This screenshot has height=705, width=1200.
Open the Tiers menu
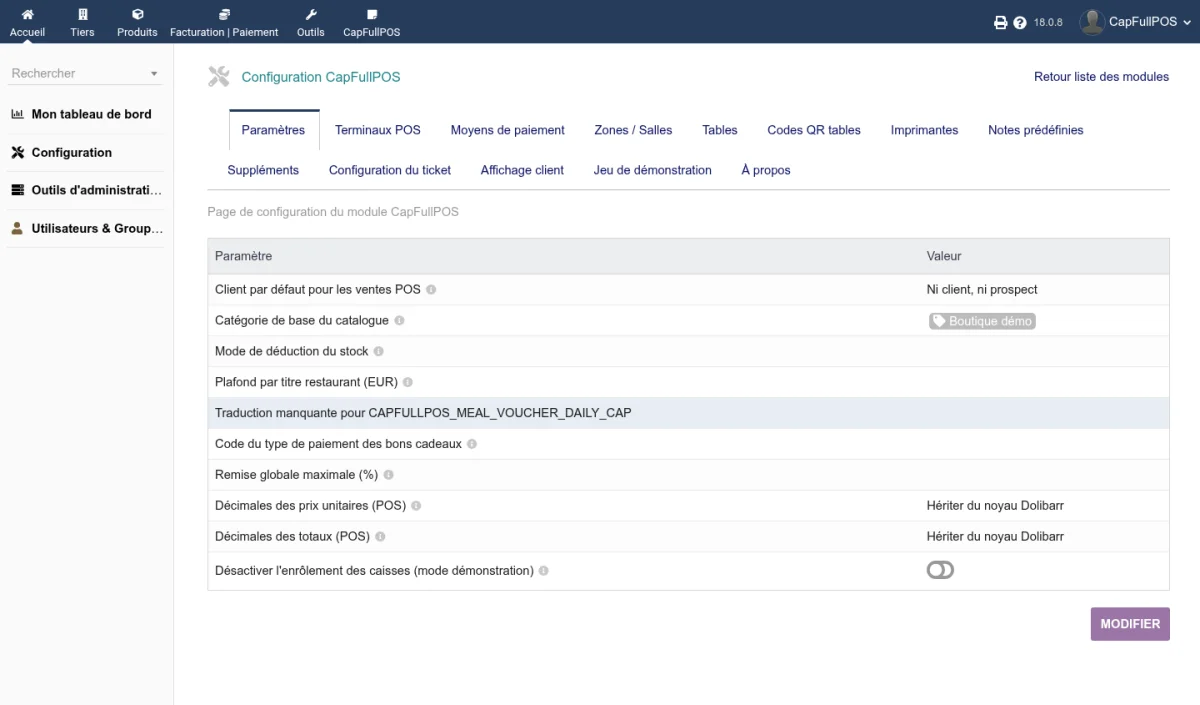pyautogui.click(x=82, y=22)
